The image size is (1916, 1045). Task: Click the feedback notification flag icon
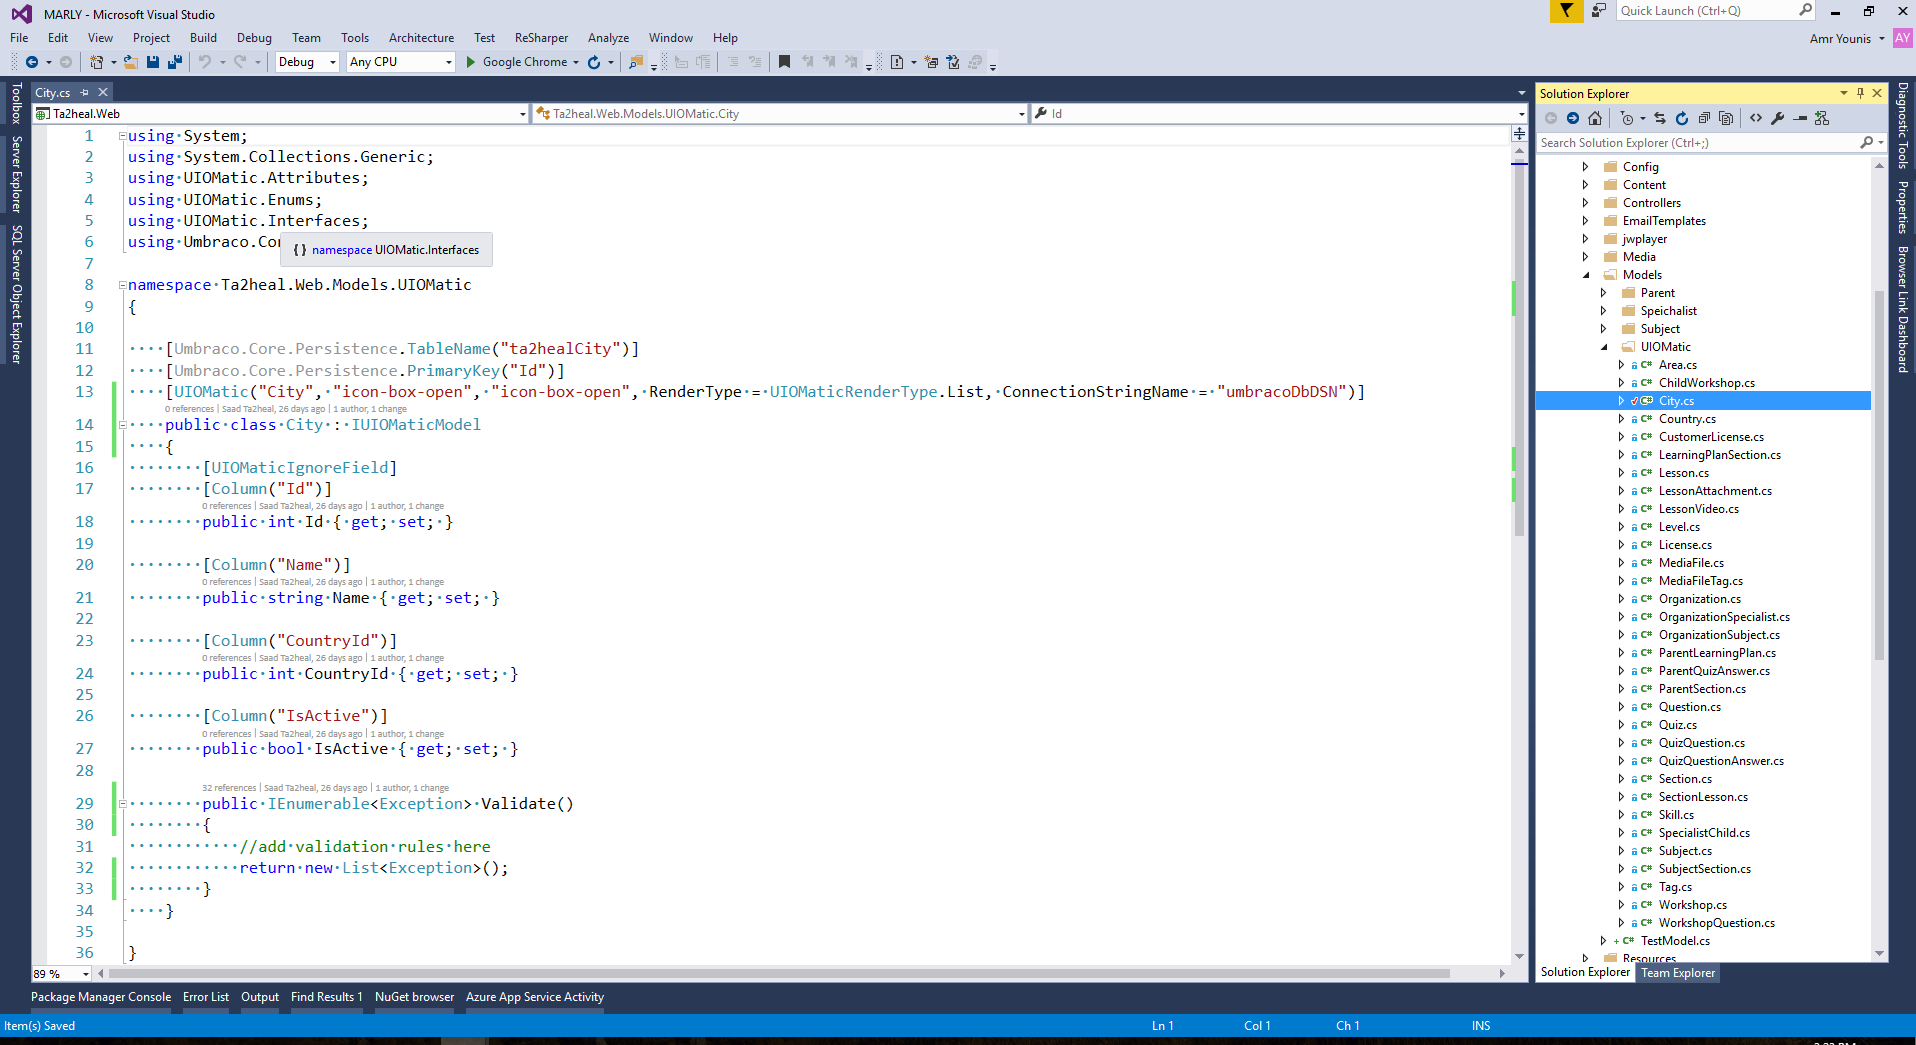coord(1566,11)
